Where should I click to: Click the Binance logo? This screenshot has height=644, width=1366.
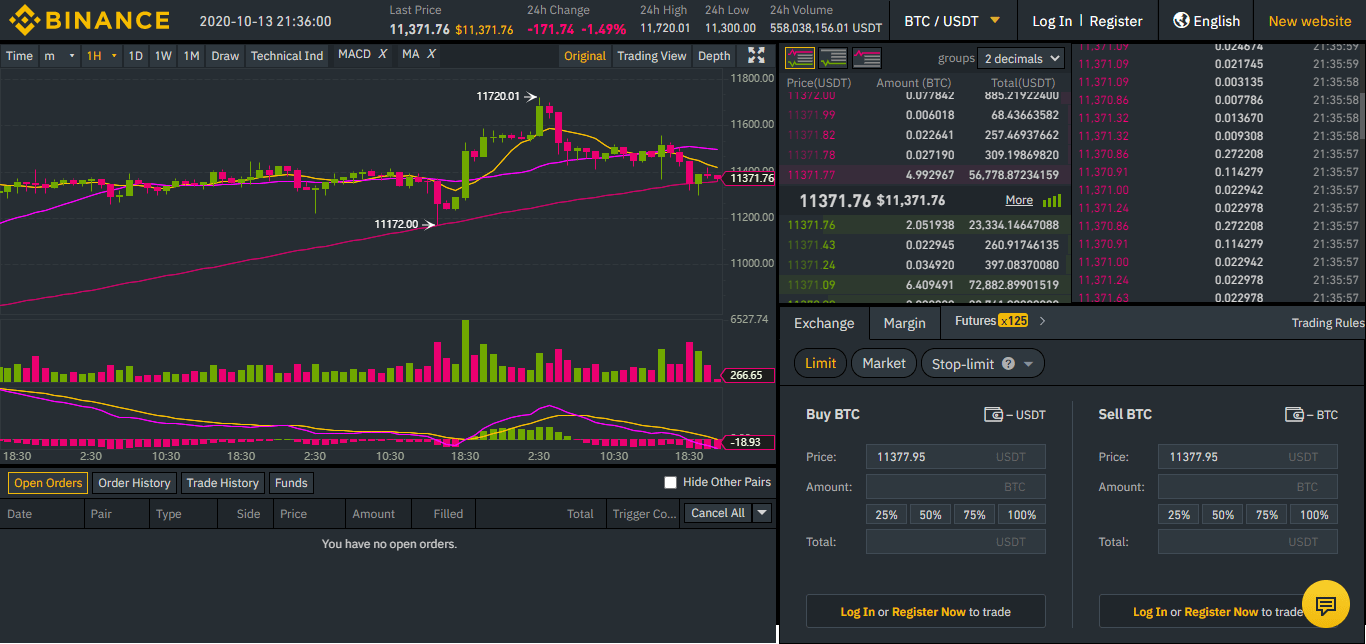(90, 20)
